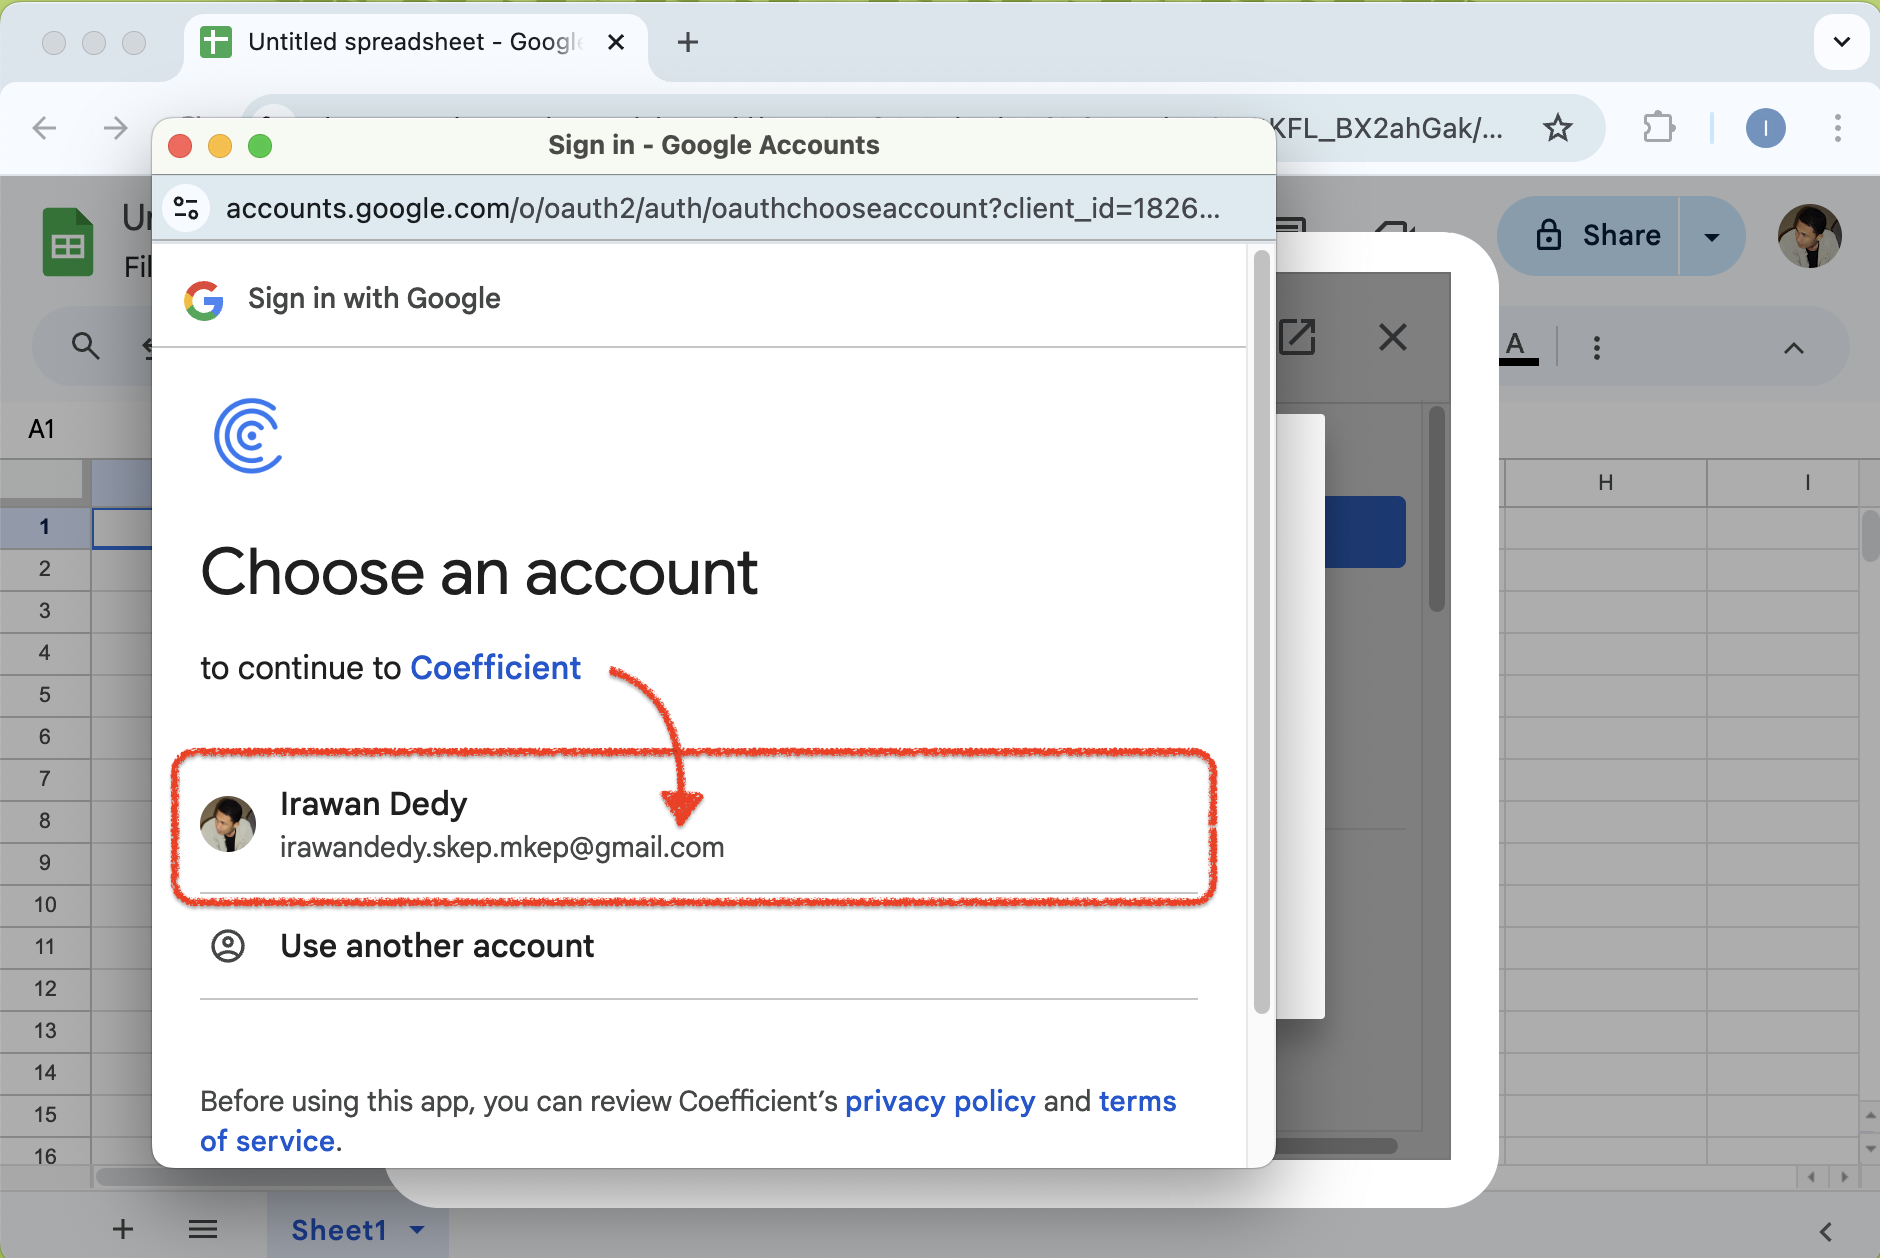Open a new browser tab

[688, 42]
